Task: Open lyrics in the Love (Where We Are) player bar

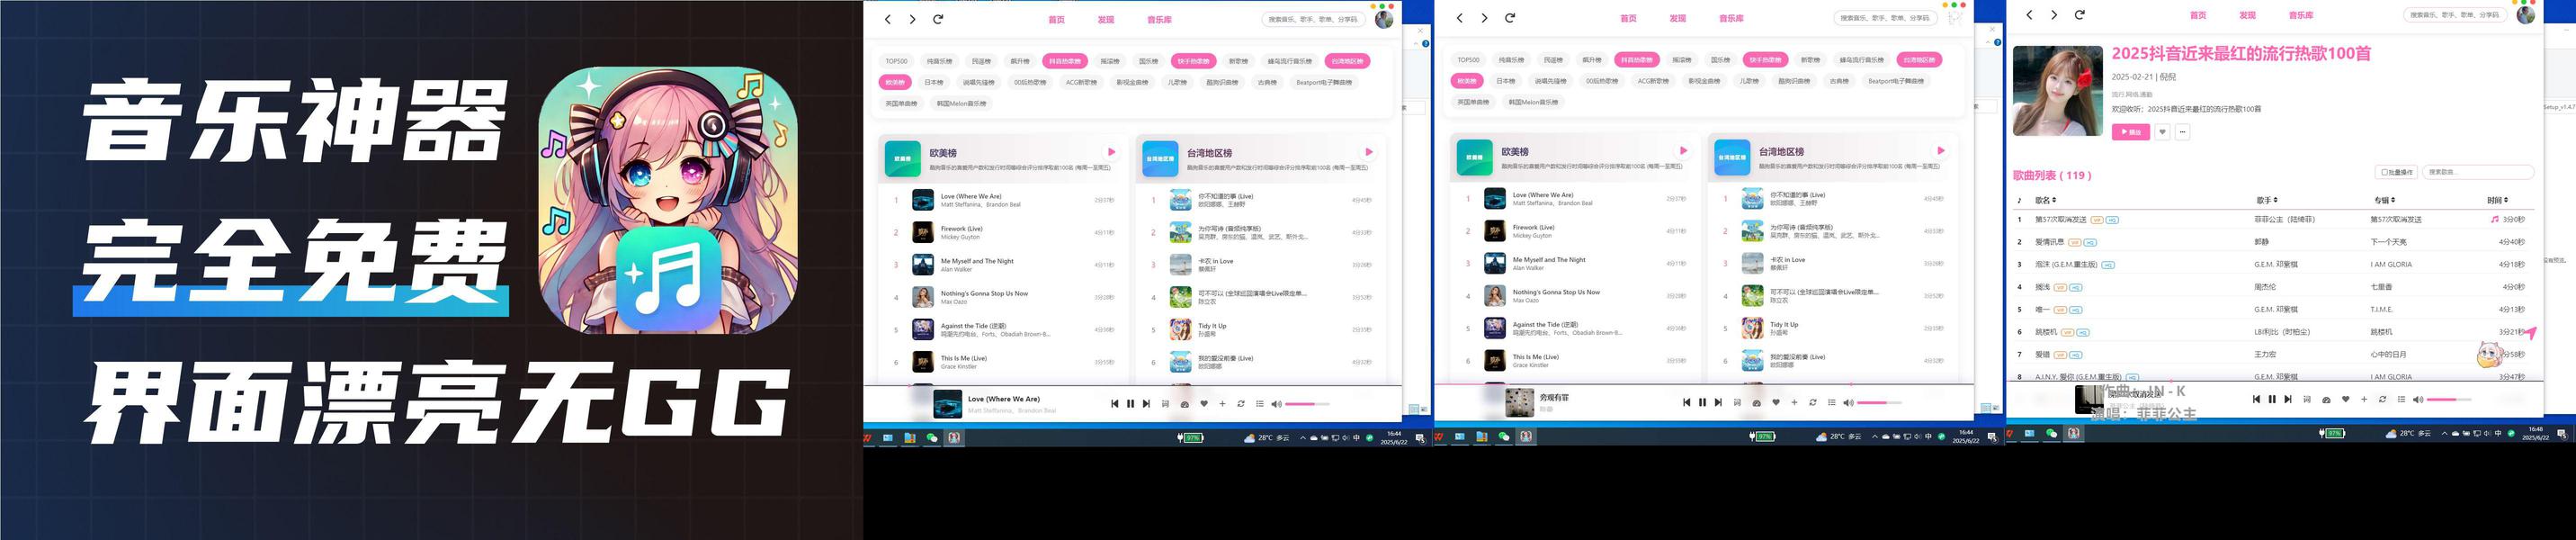Action: coord(1165,404)
